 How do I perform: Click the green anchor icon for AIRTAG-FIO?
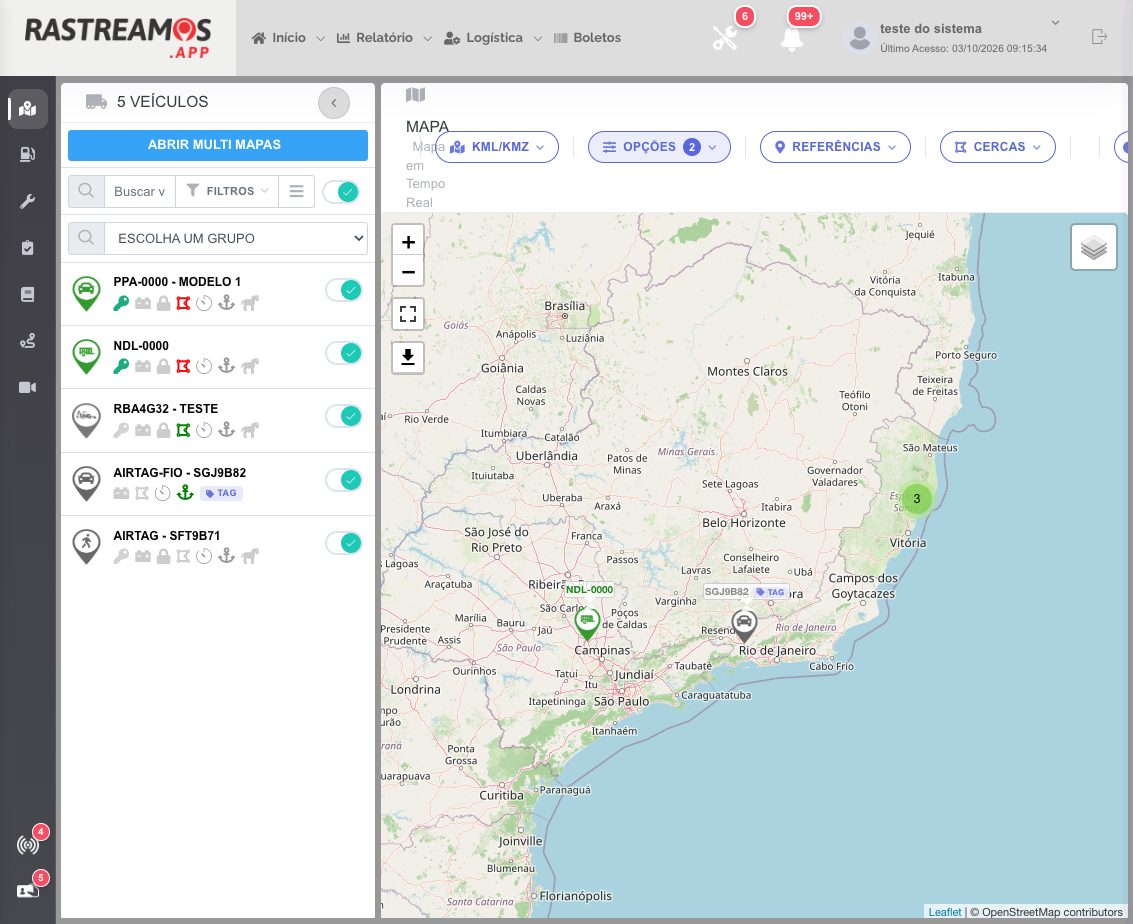click(x=186, y=493)
